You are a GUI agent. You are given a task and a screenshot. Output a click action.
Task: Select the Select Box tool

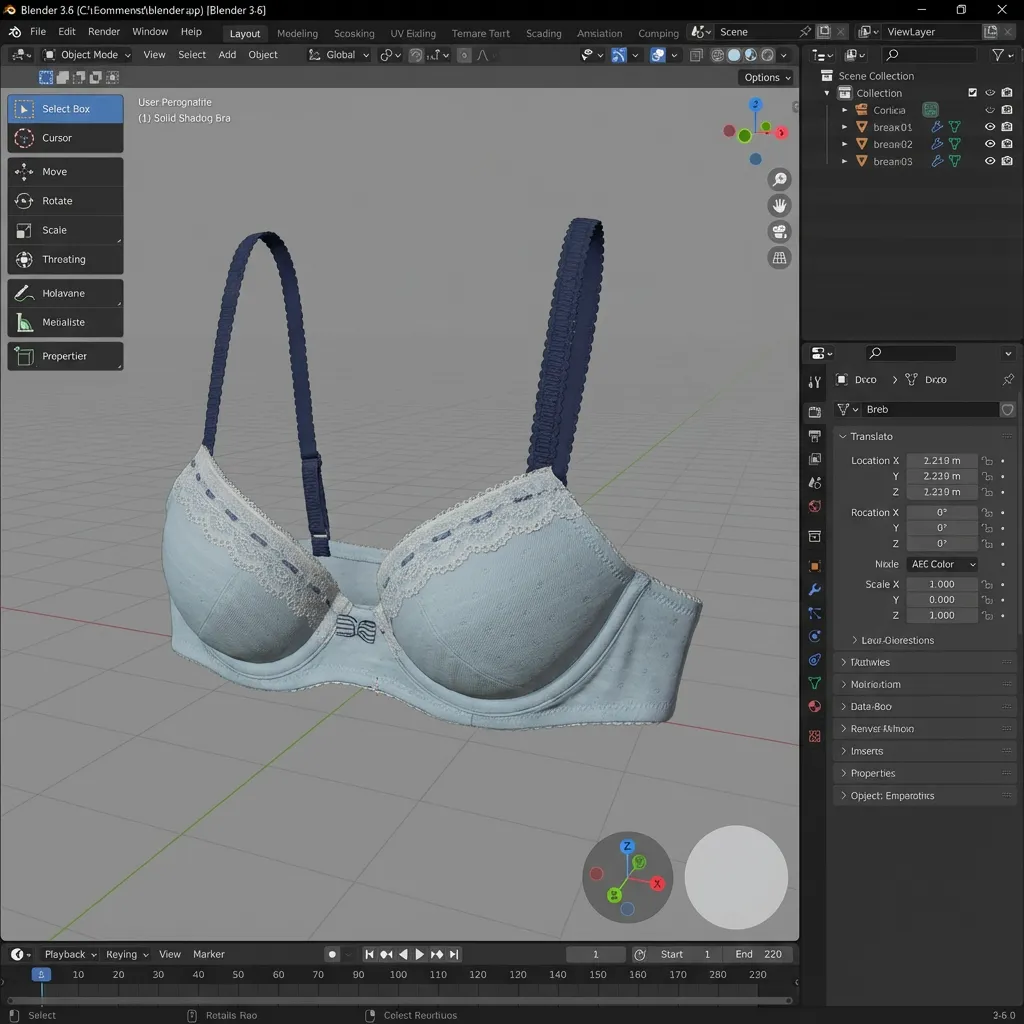[x=66, y=108]
